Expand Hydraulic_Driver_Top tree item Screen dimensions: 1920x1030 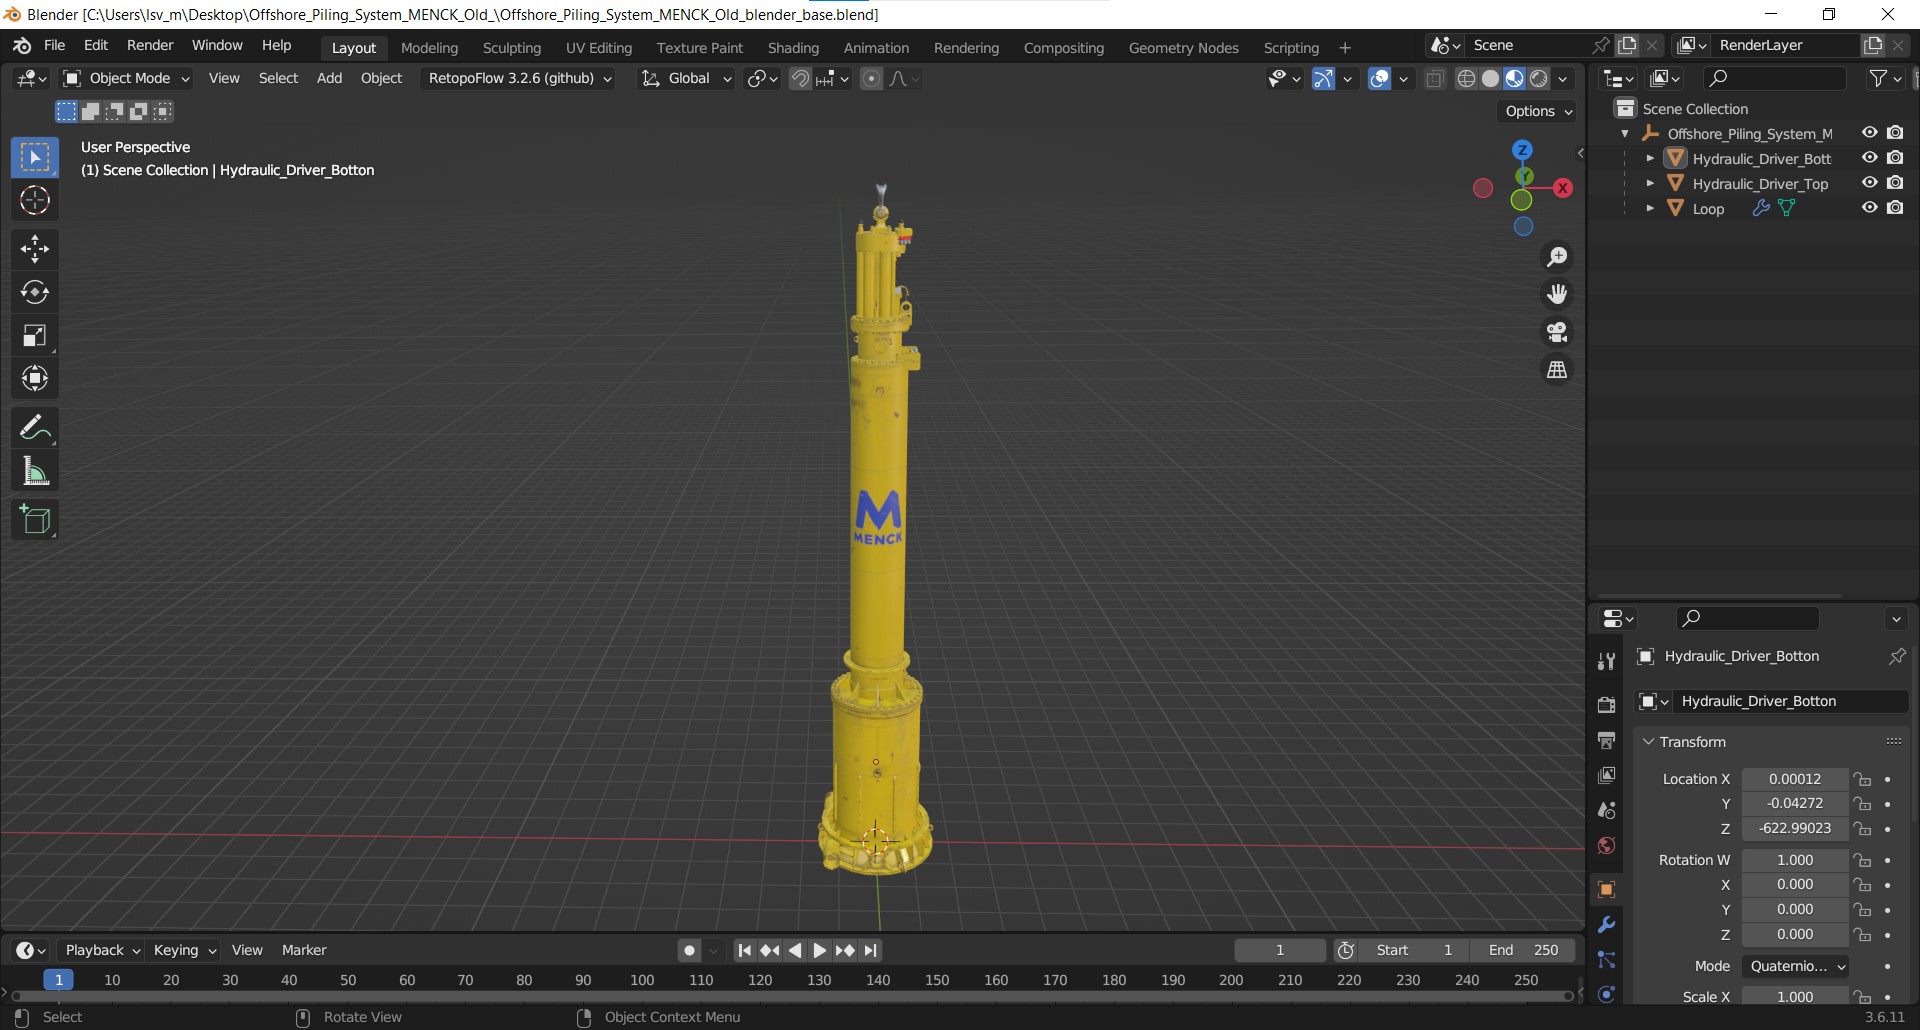tap(1650, 183)
